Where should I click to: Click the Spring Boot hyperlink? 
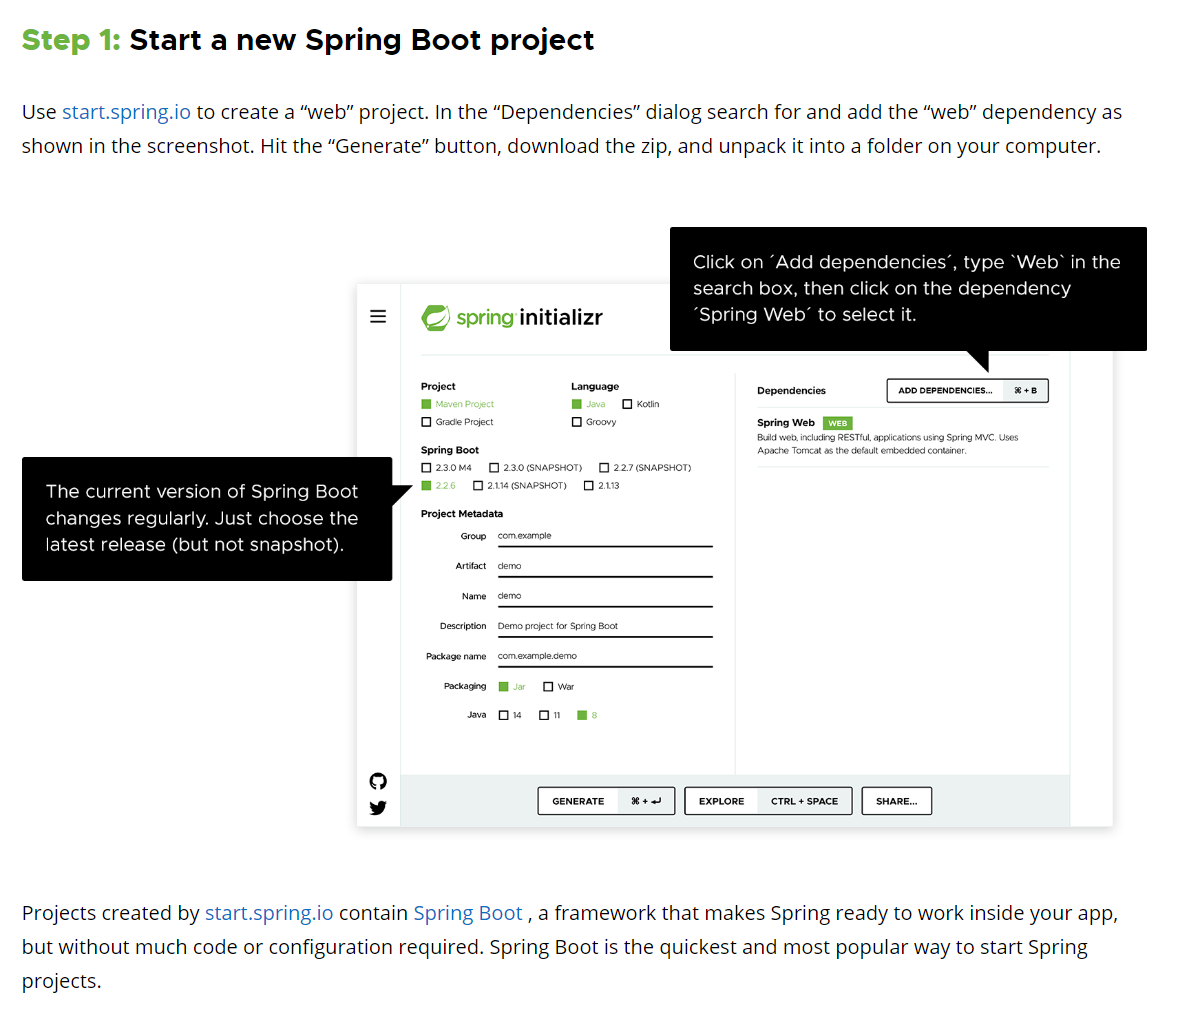click(468, 912)
